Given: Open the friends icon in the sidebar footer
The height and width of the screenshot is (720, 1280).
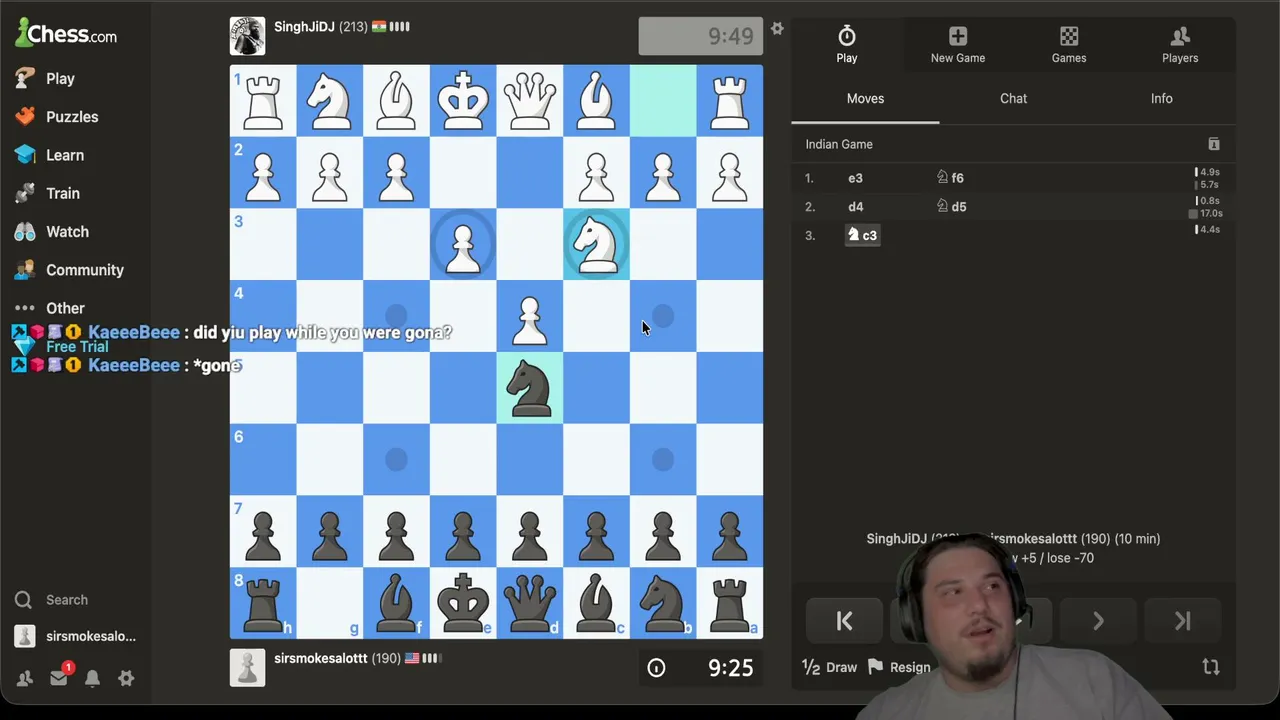Looking at the screenshot, I should coord(25,678).
